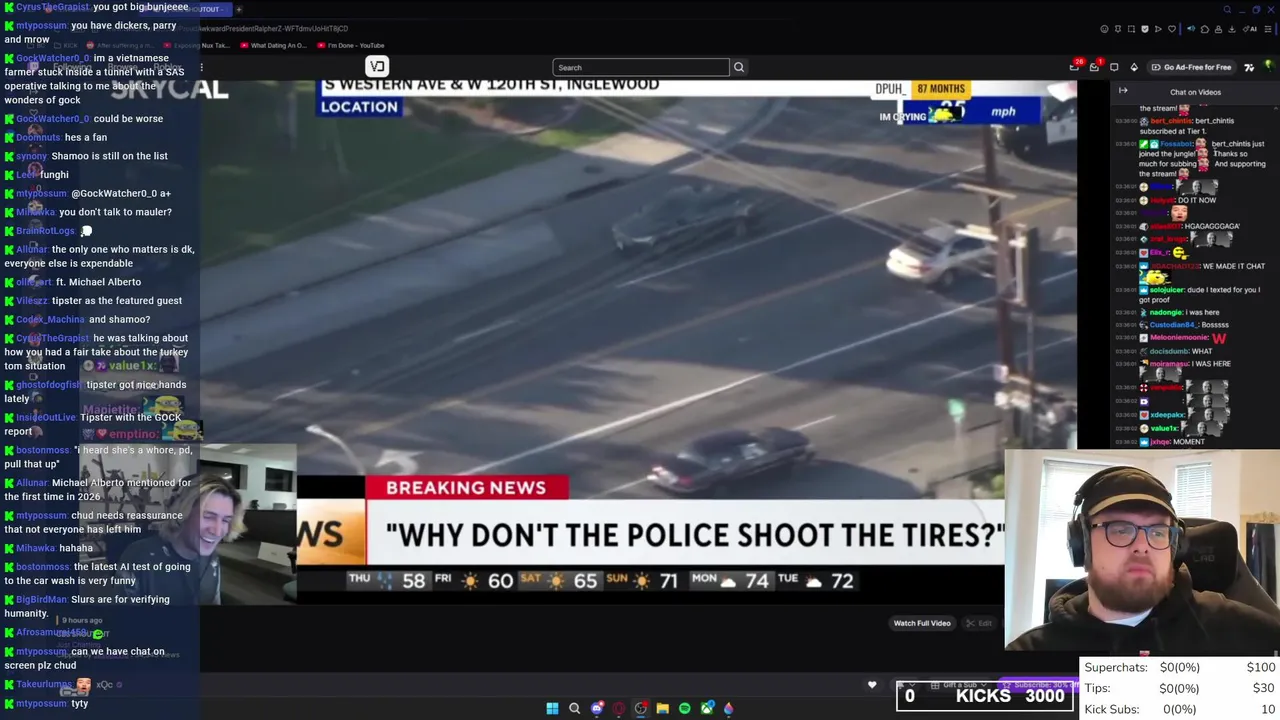
Task: Click the embedded news video player
Action: click(x=638, y=340)
